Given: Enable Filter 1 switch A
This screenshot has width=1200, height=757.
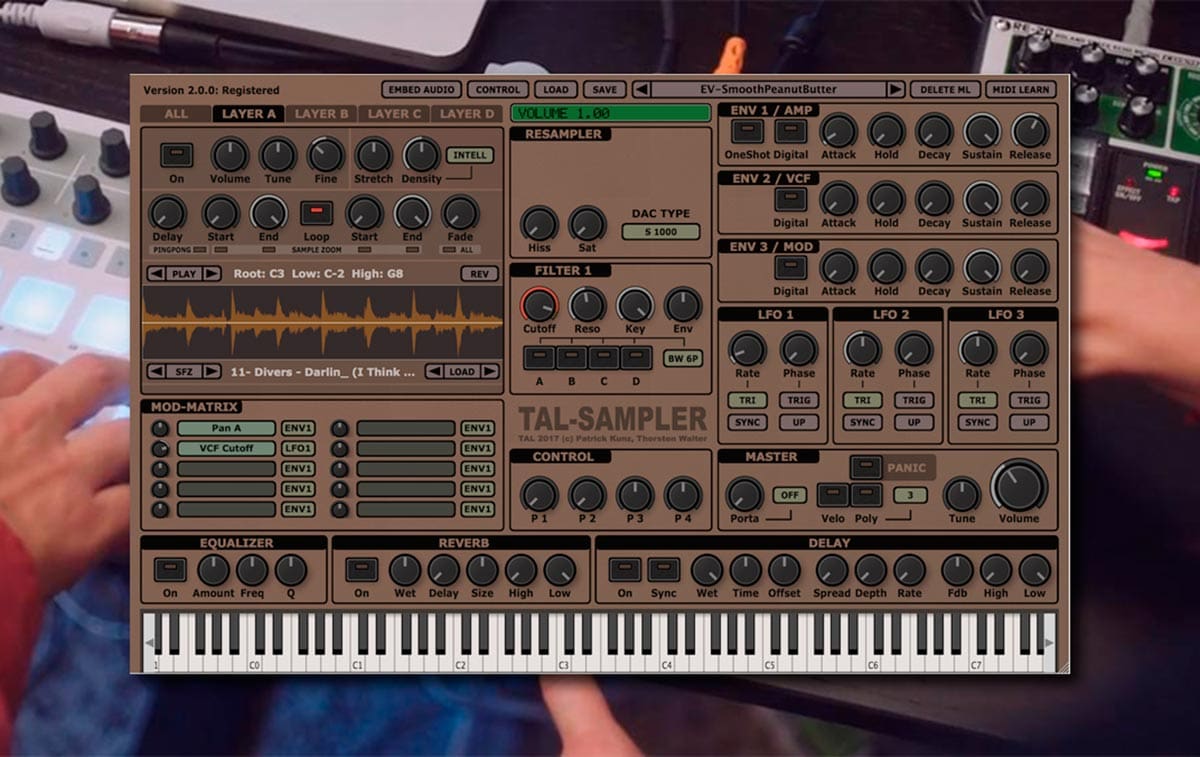Looking at the screenshot, I should 539,356.
